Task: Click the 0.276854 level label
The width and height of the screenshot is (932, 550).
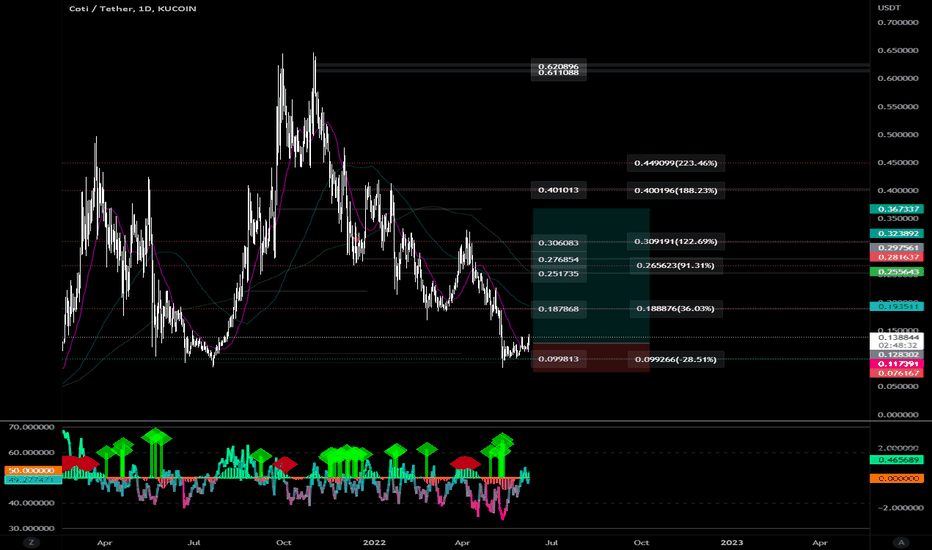Action: pyautogui.click(x=558, y=260)
